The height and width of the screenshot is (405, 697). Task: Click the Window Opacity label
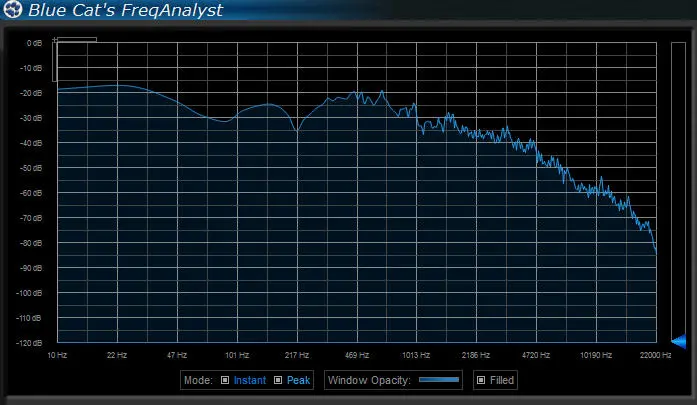pos(369,380)
